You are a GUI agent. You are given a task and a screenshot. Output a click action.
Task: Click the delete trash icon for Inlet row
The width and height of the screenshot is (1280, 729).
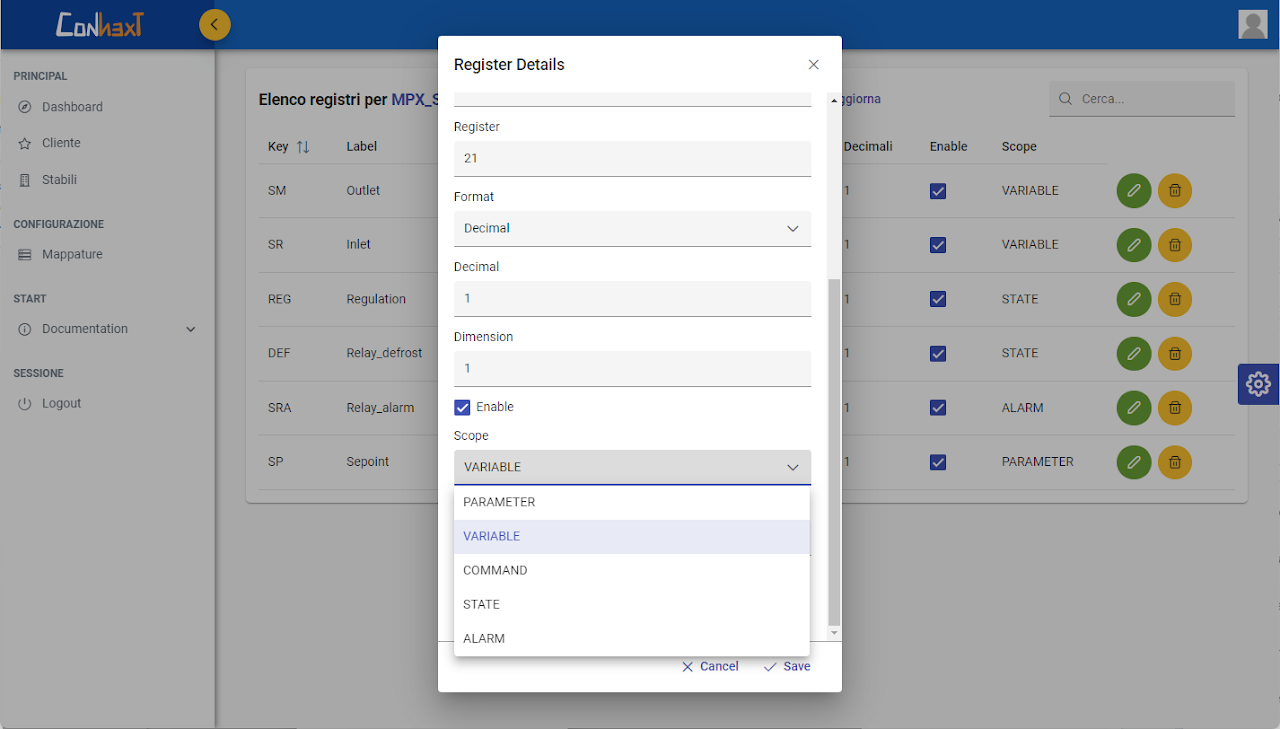coord(1174,244)
